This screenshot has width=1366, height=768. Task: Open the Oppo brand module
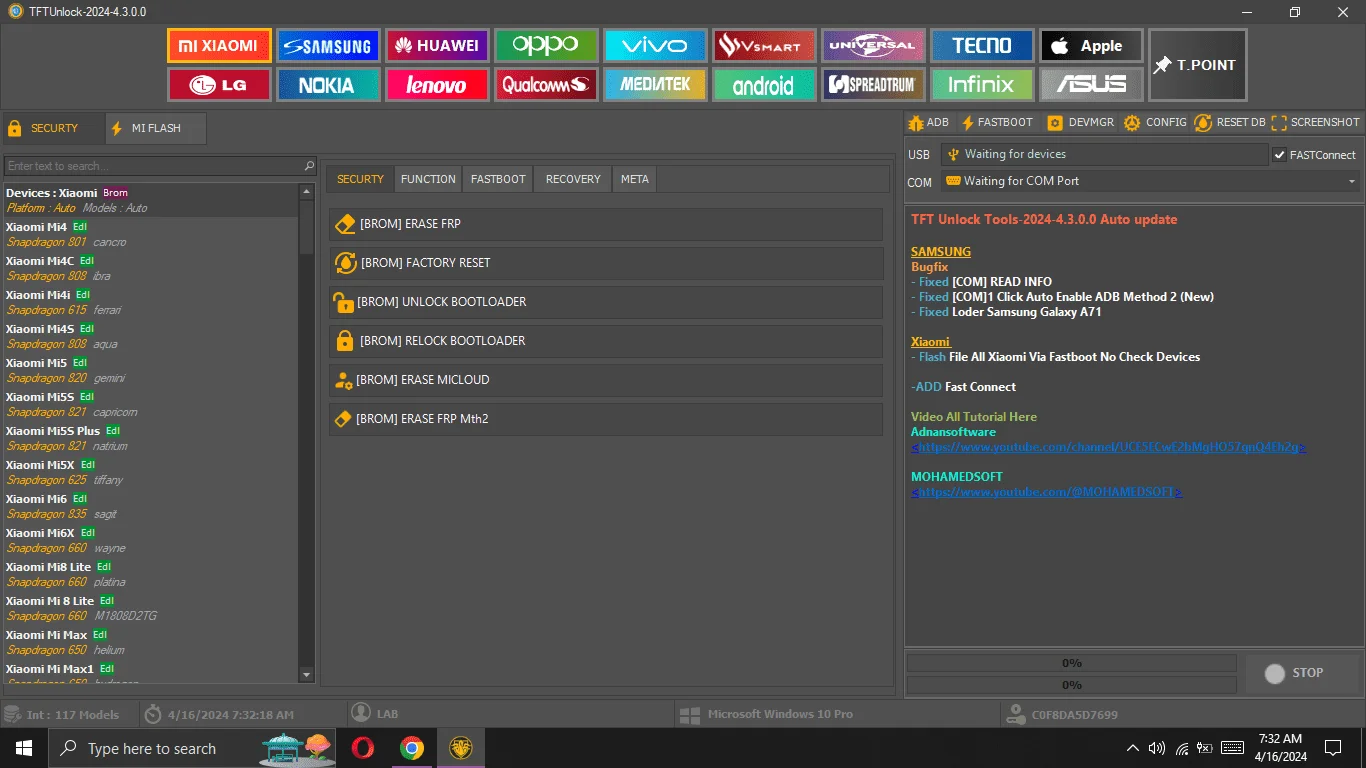(x=545, y=46)
